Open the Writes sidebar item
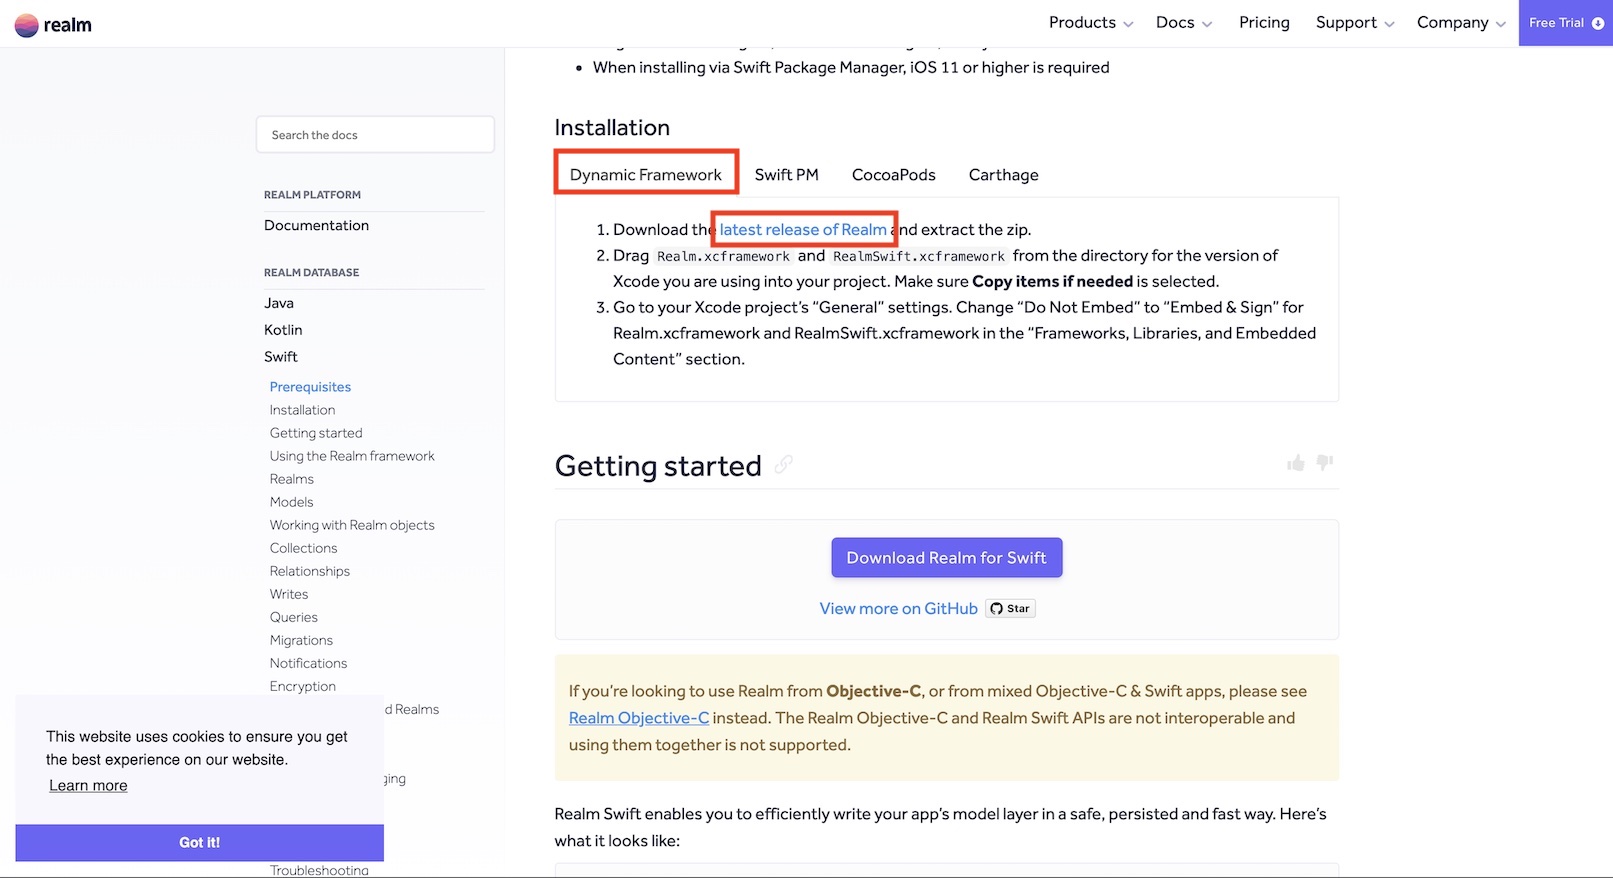 point(289,594)
